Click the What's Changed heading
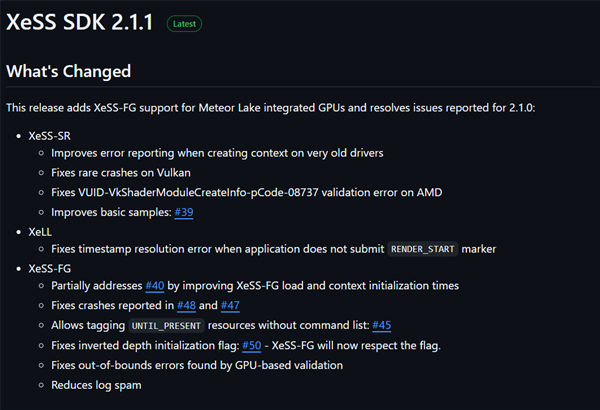The image size is (600, 410). 69,72
